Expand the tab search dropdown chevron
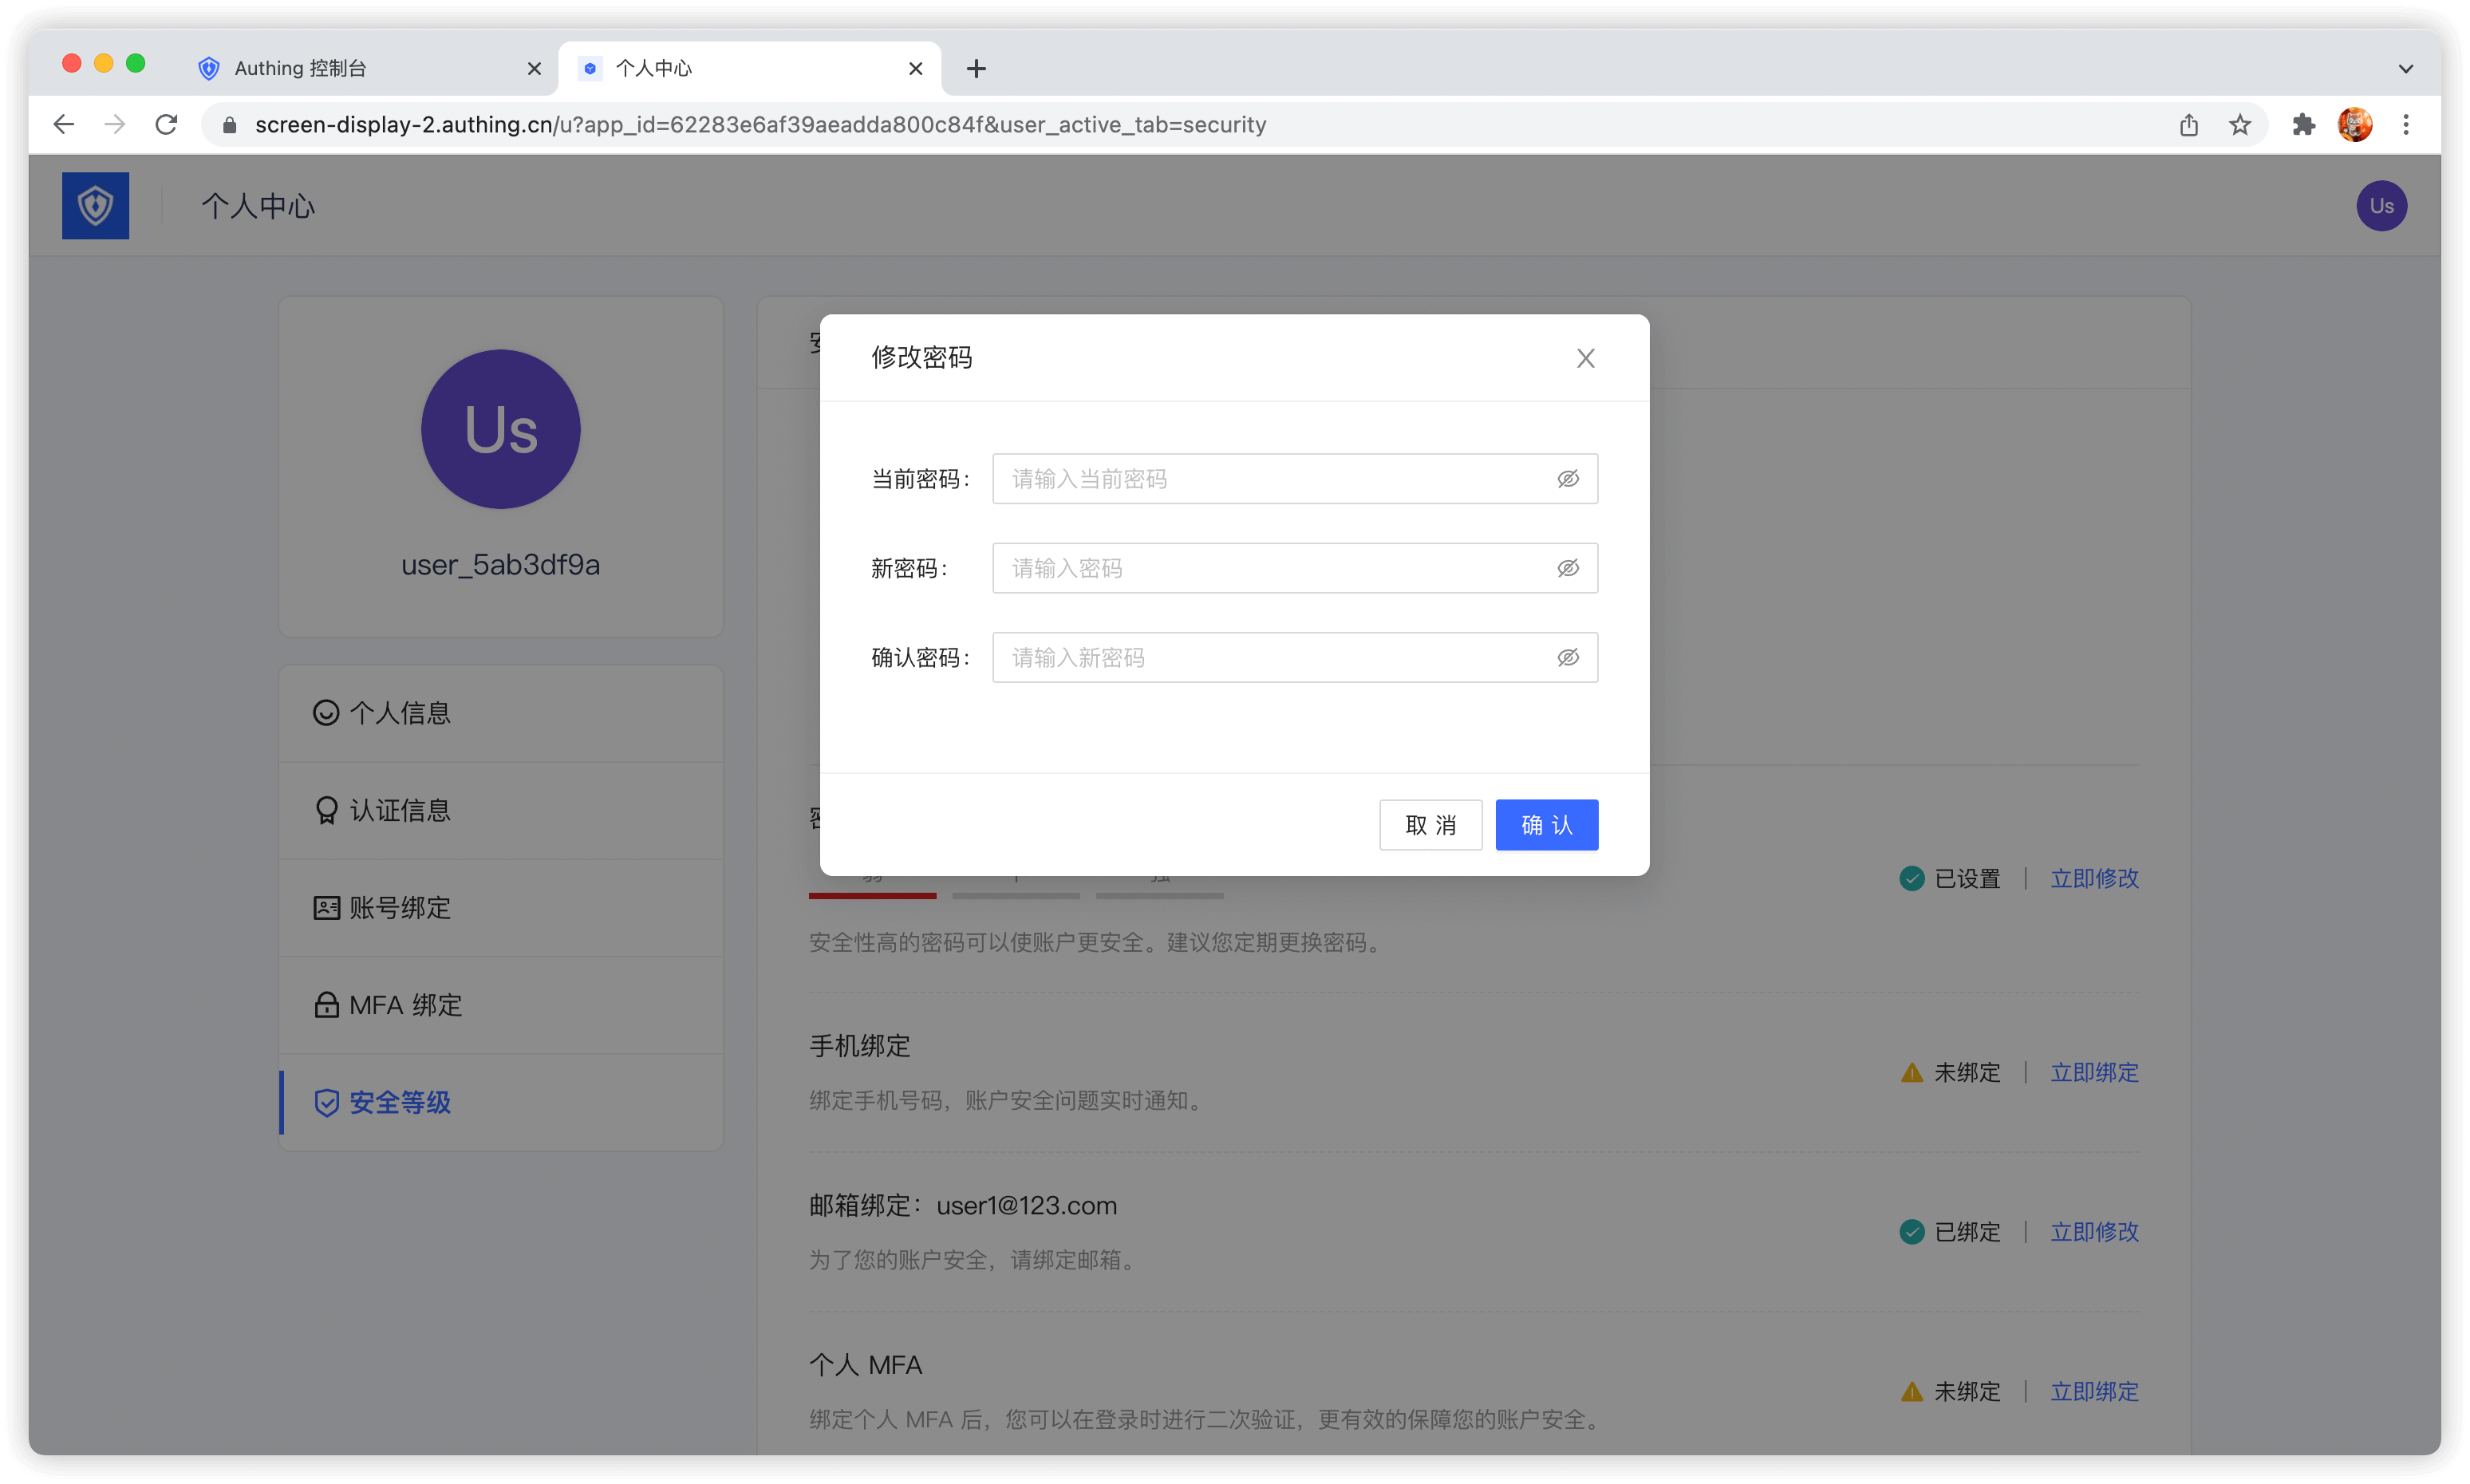The width and height of the screenshot is (2470, 1484). [x=2405, y=68]
